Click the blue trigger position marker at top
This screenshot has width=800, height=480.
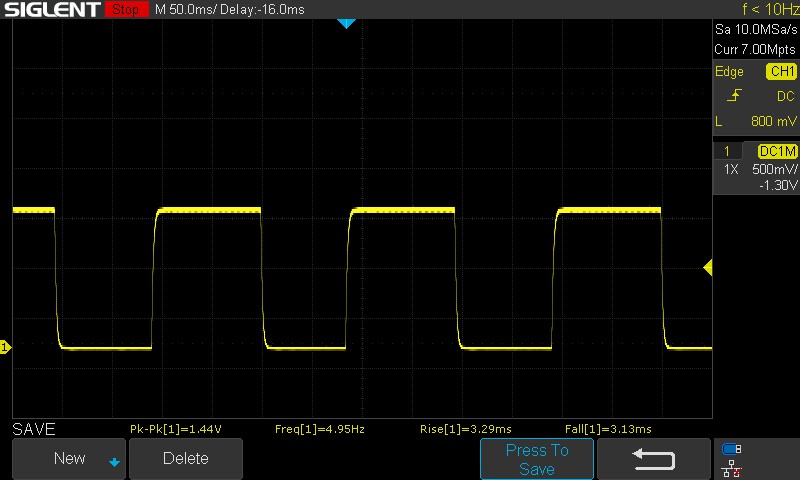click(x=346, y=23)
